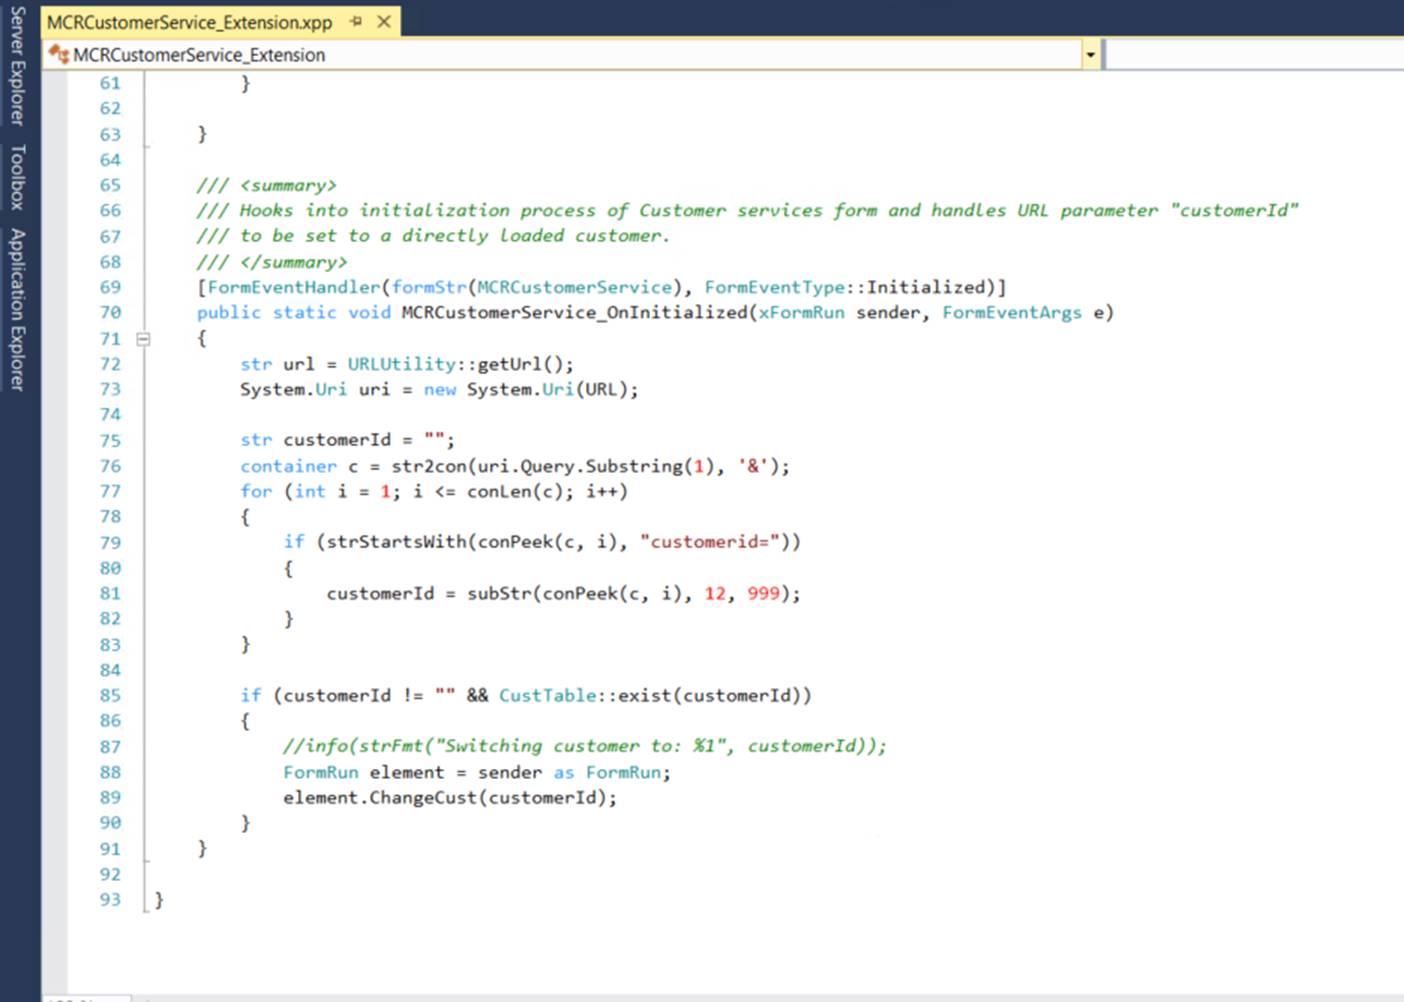The width and height of the screenshot is (1404, 1002).
Task: Collapse the method block at line 71
Action: (x=143, y=339)
